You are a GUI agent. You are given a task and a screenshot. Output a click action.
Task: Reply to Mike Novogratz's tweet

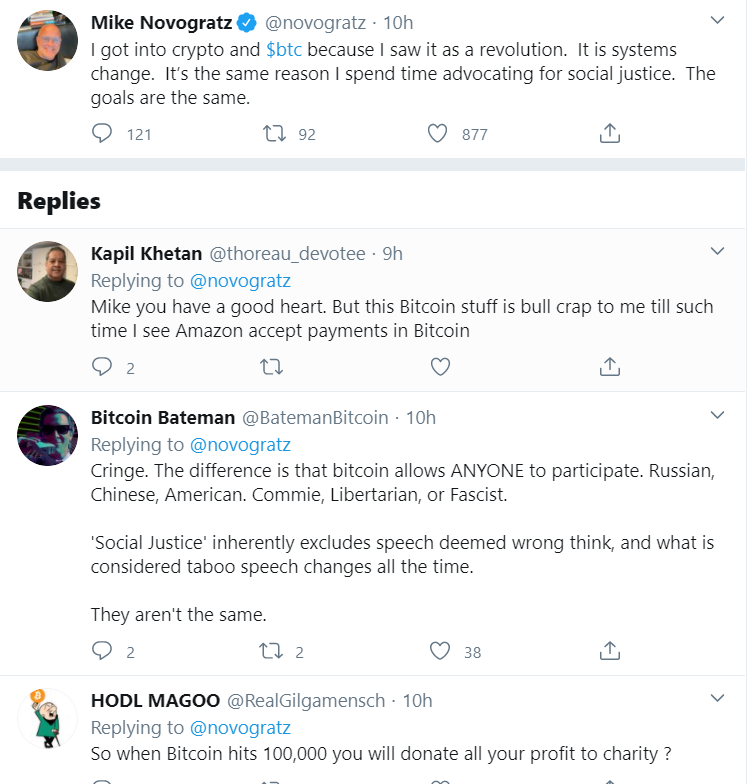pyautogui.click(x=102, y=133)
